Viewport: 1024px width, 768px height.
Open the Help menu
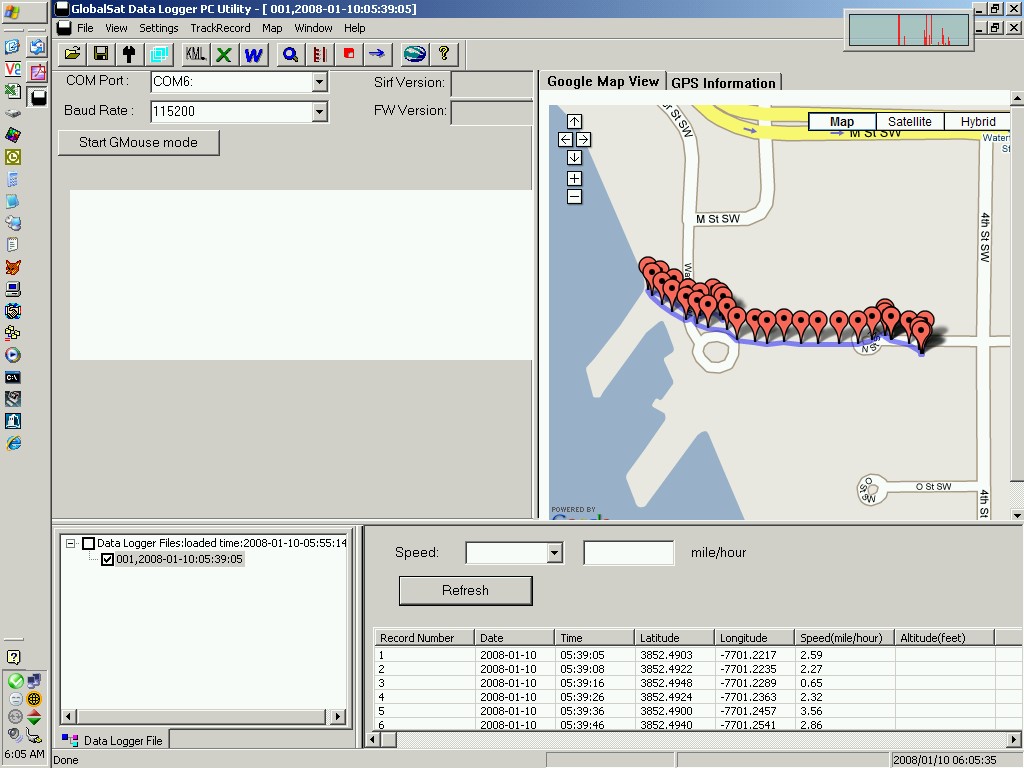tap(355, 28)
